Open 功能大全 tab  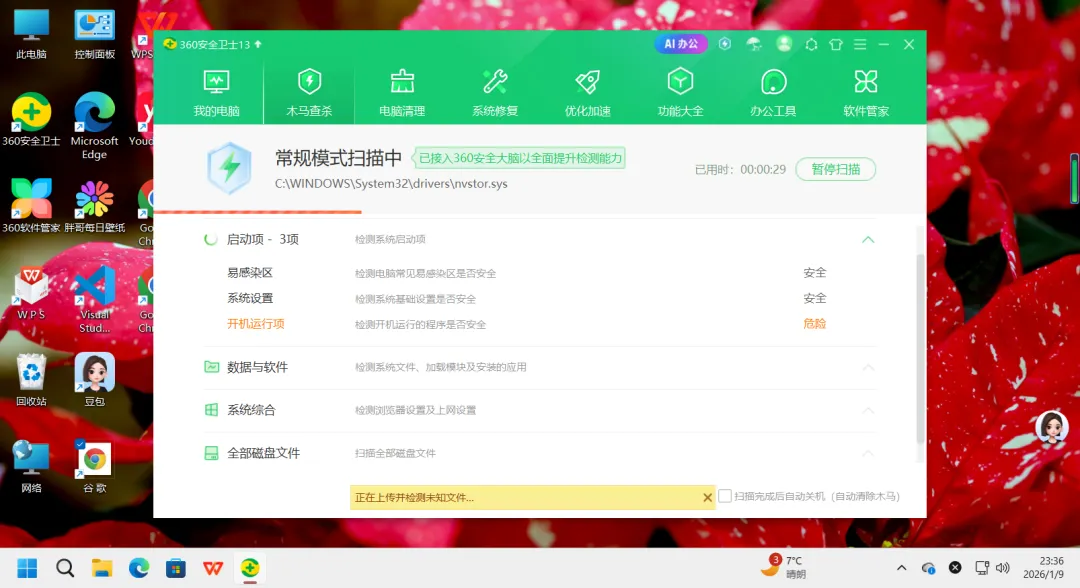click(680, 93)
